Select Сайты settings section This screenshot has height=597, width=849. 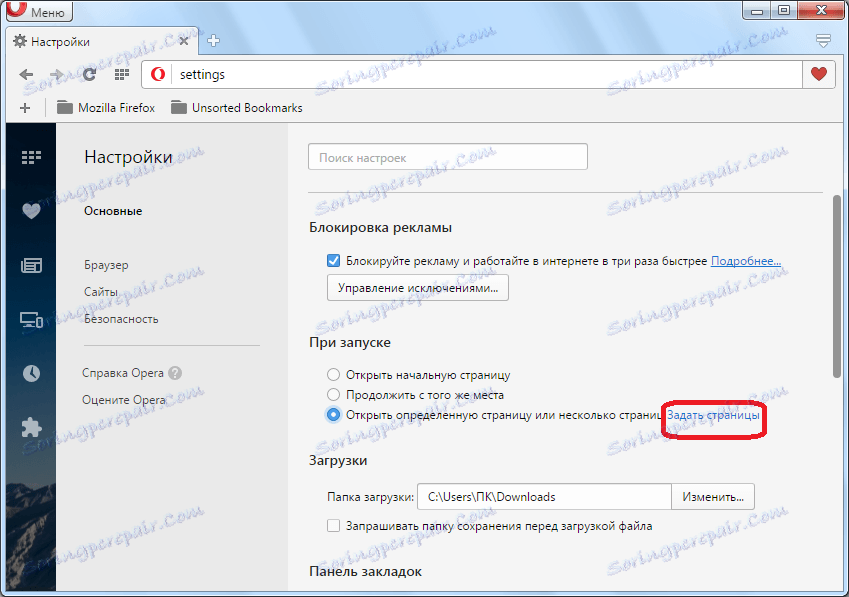pos(101,292)
